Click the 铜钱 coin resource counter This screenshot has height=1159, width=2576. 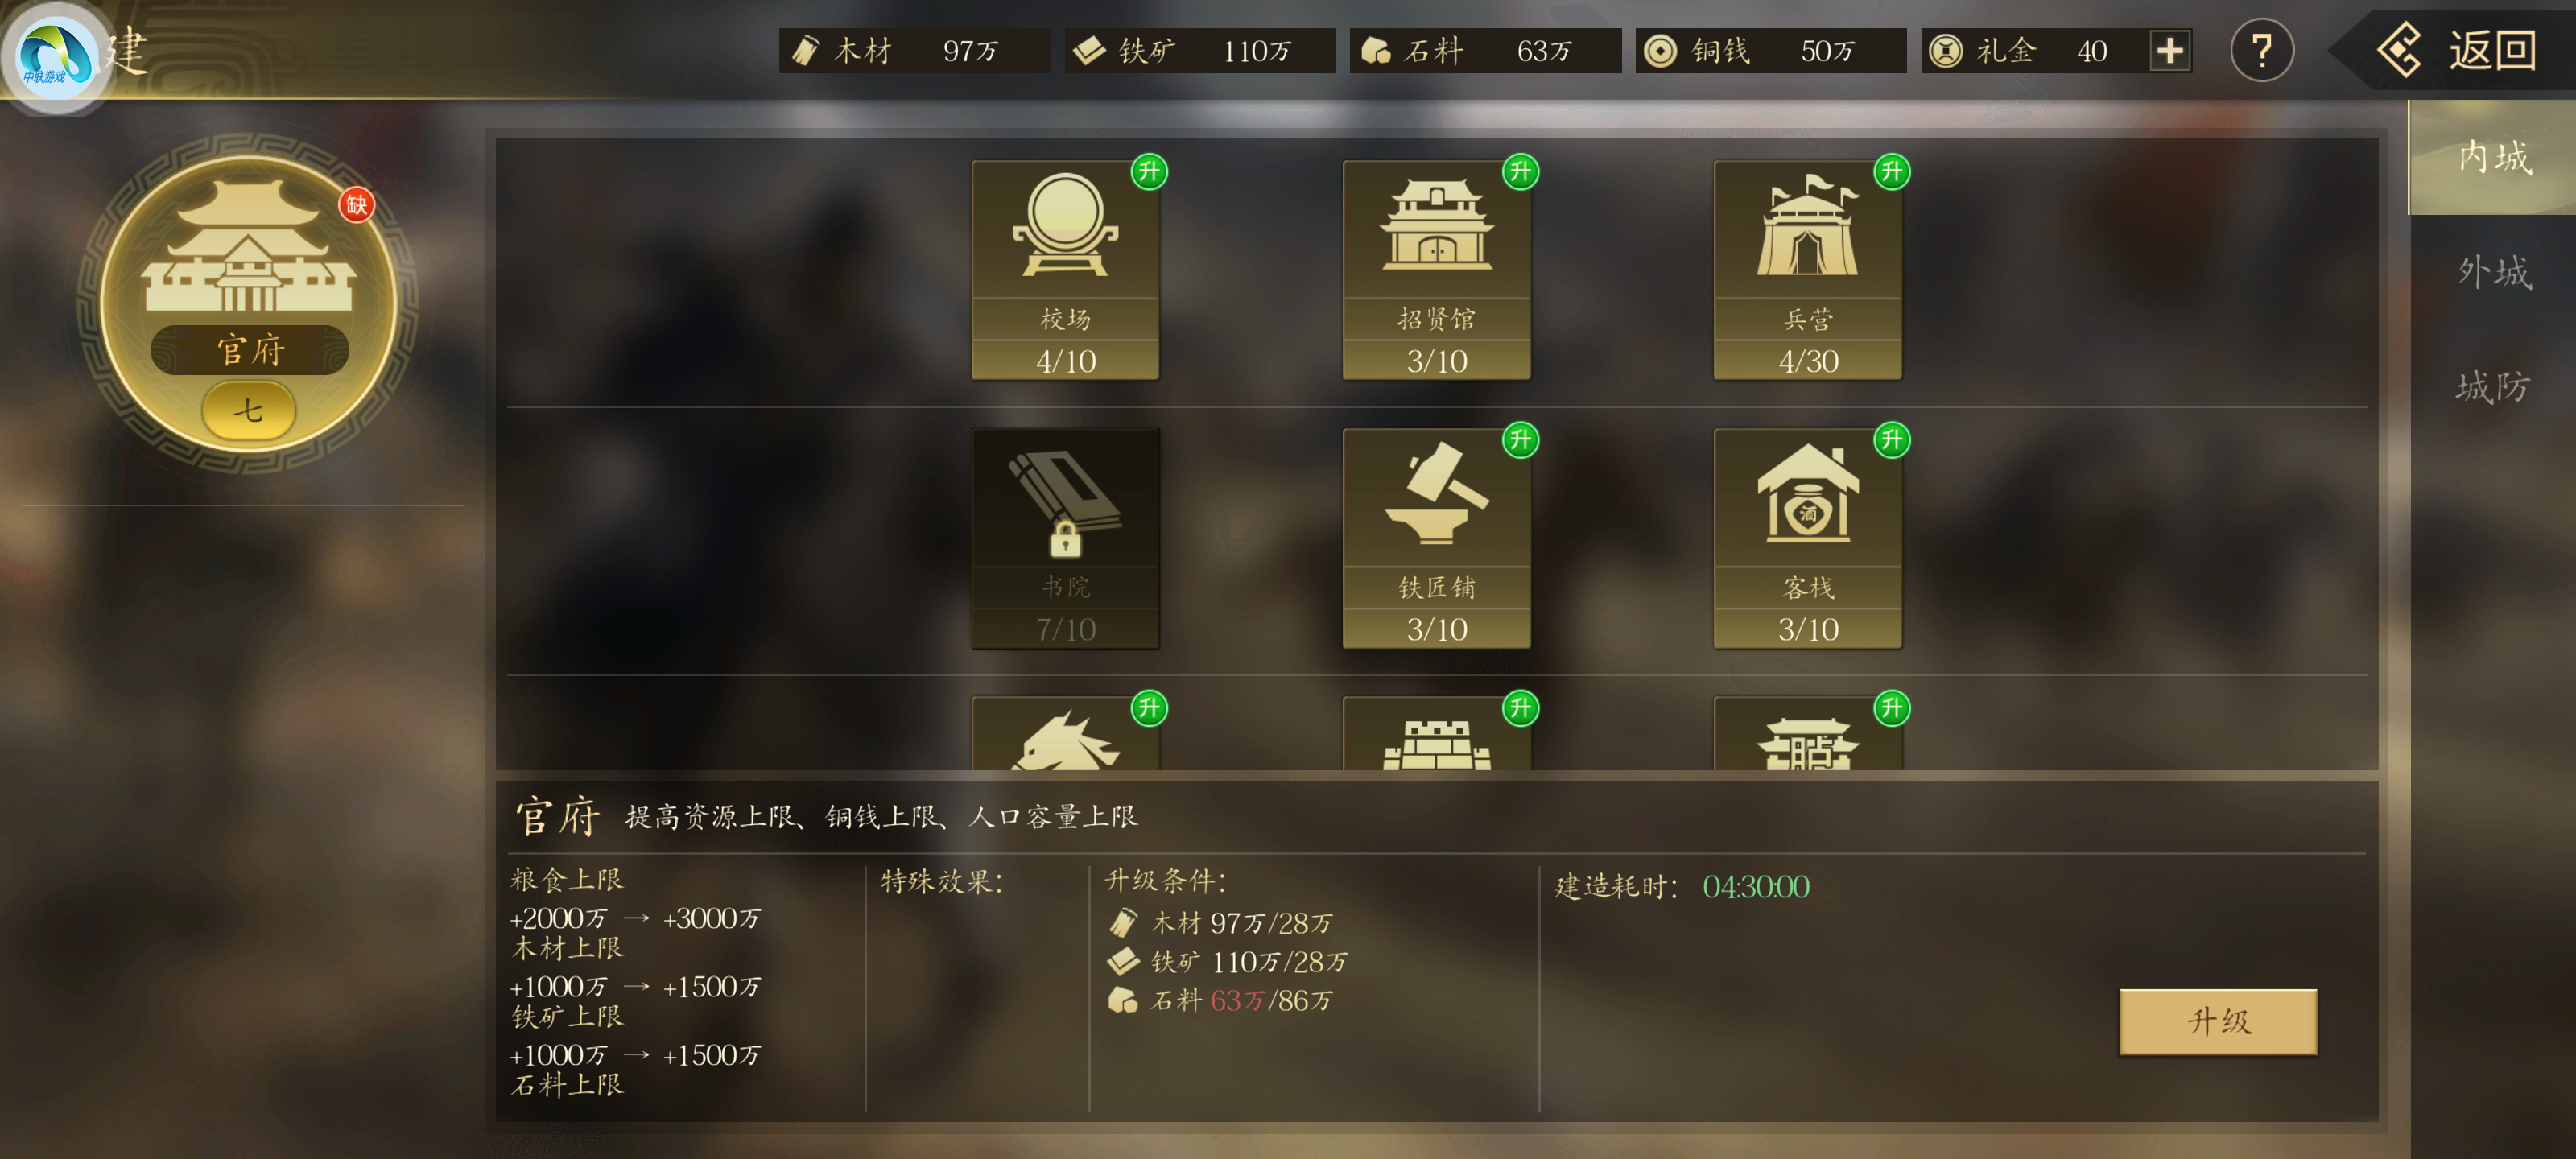1769,51
